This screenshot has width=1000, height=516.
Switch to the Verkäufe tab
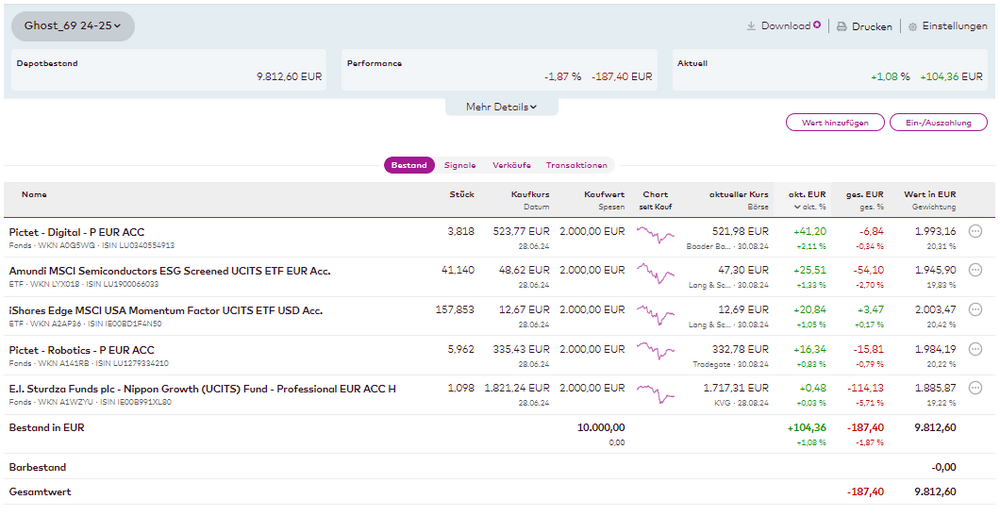point(511,165)
